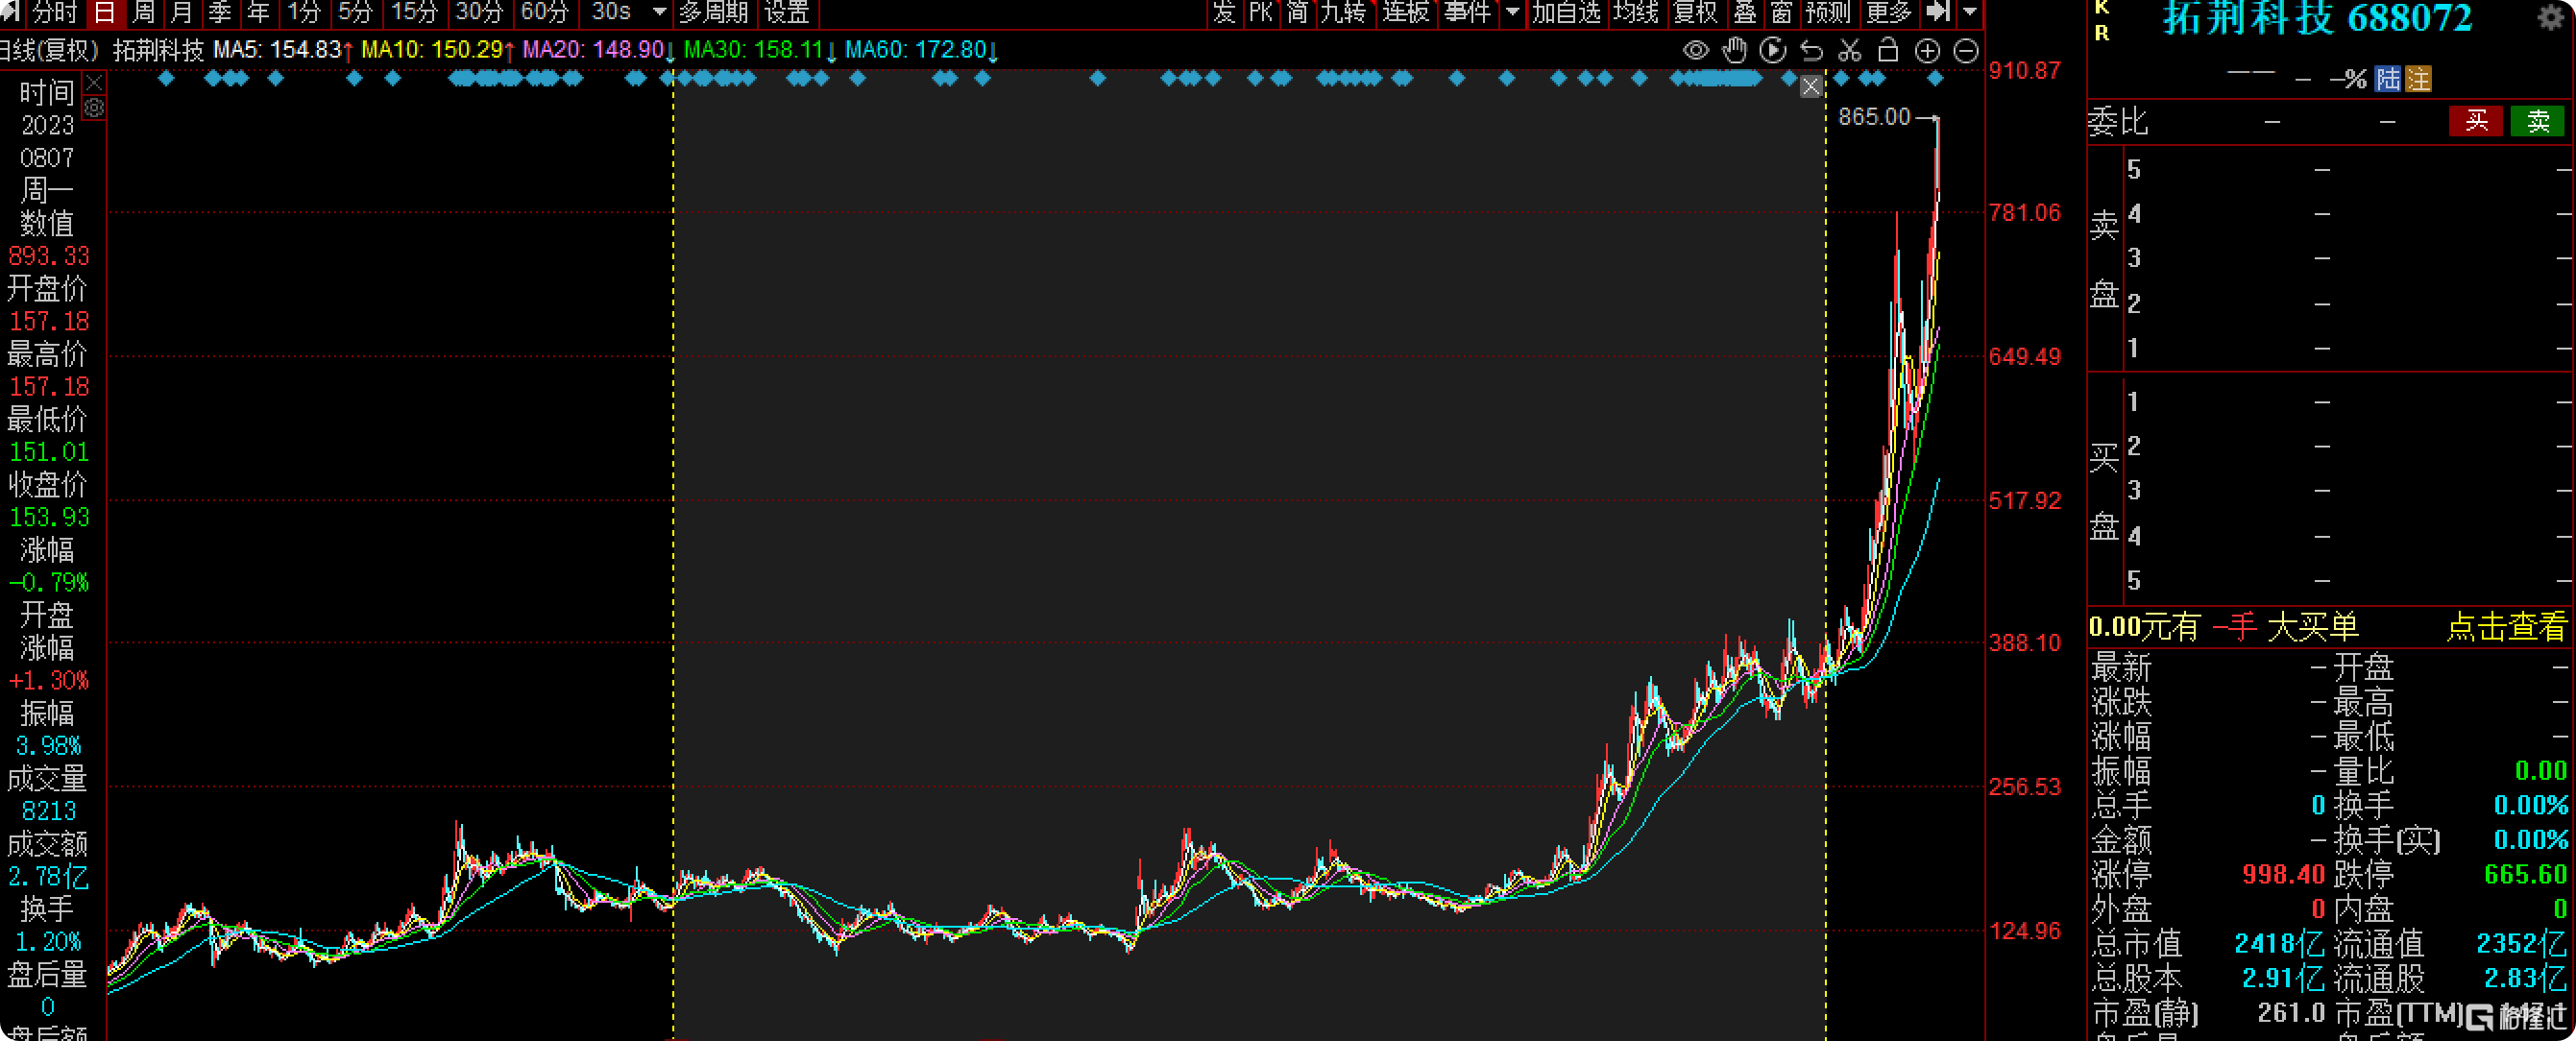This screenshot has width=2576, height=1041.
Task: Click the 点击查看 link for large orders
Action: click(2506, 627)
